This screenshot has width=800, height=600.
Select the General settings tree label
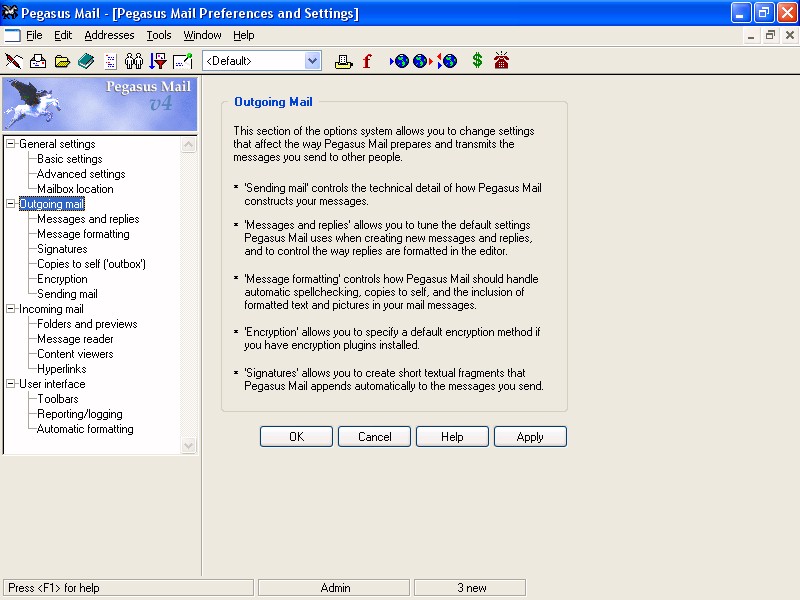coord(57,144)
